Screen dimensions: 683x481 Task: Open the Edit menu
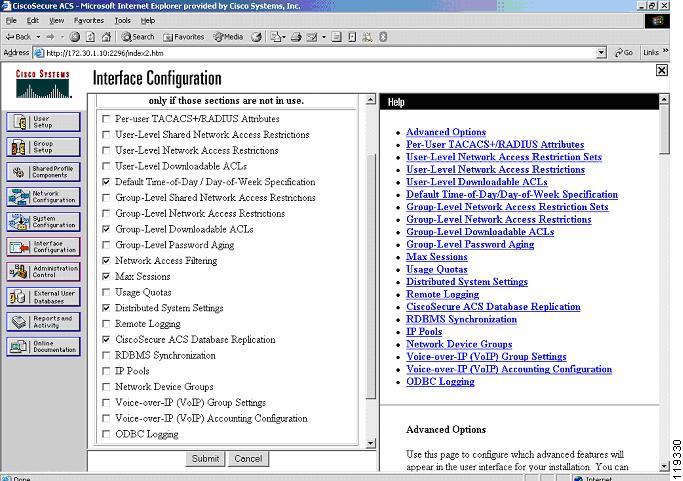tap(33, 20)
